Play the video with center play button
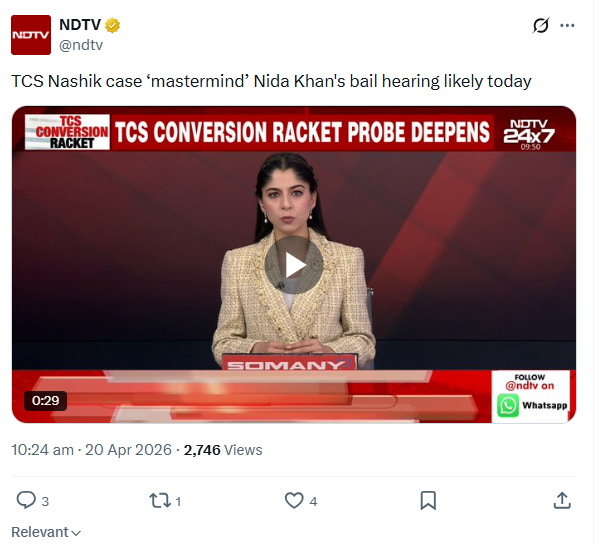This screenshot has width=596, height=546. point(294,265)
